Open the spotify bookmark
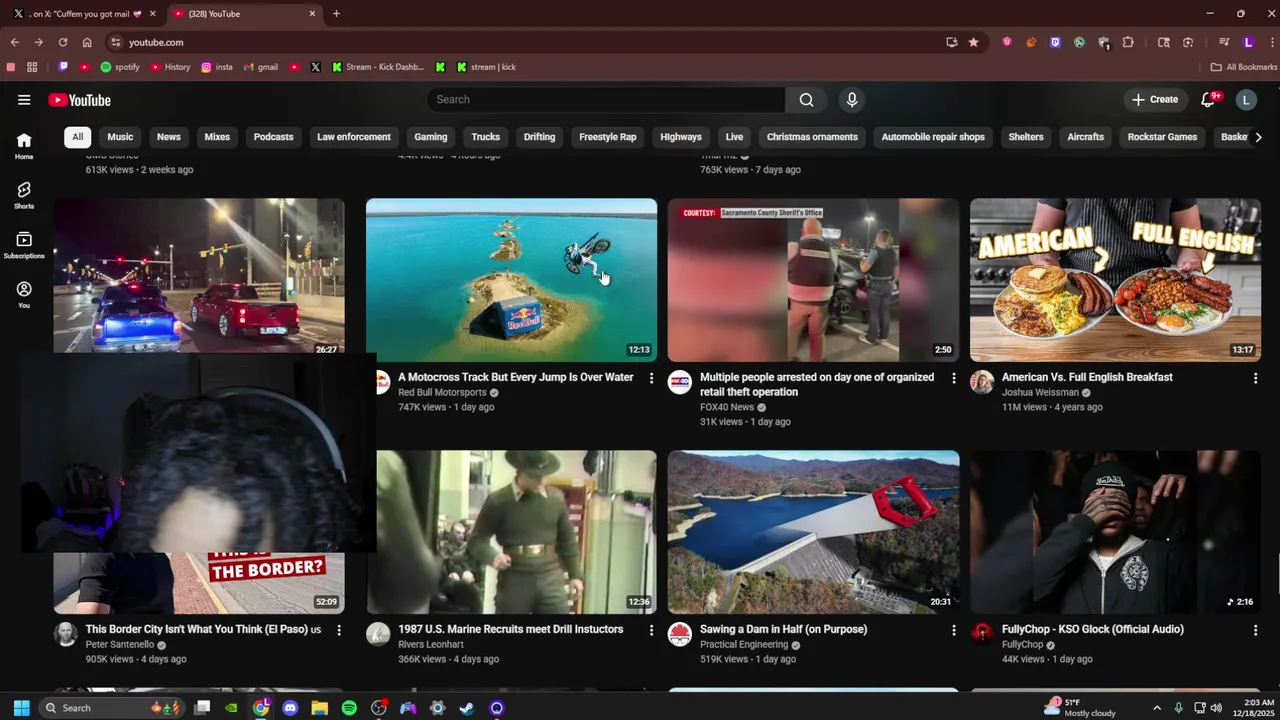The image size is (1280, 720). [120, 67]
